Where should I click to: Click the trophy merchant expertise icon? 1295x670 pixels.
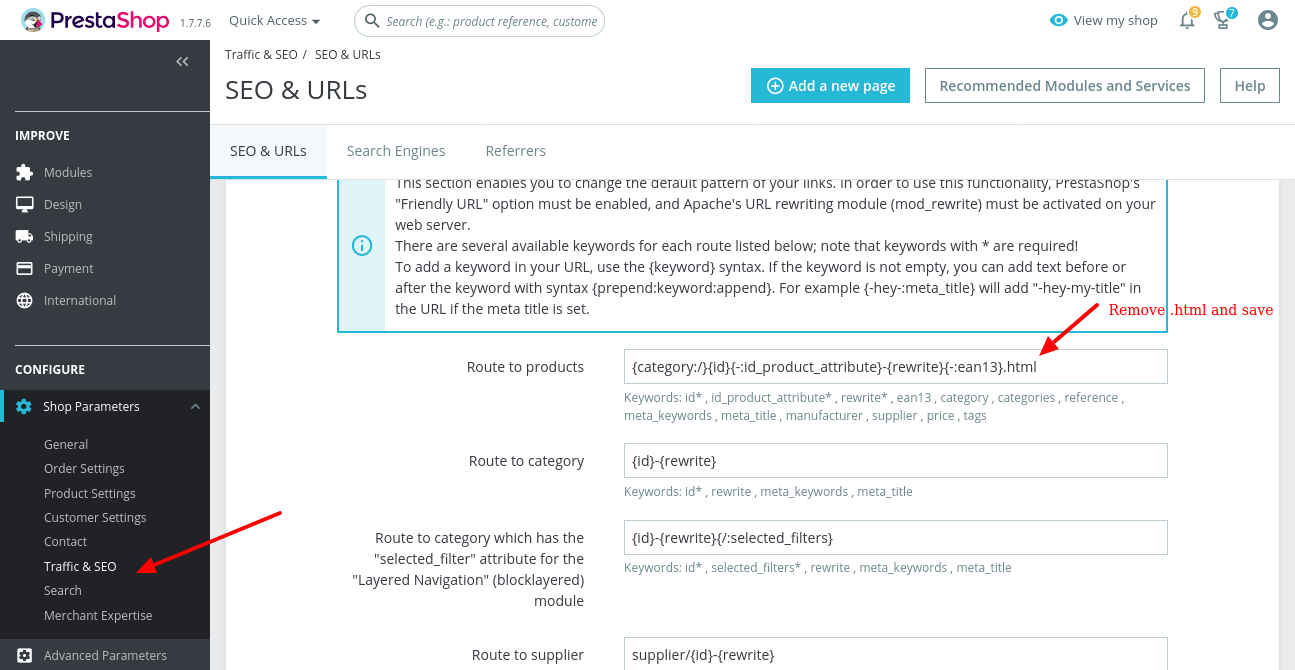(1222, 20)
